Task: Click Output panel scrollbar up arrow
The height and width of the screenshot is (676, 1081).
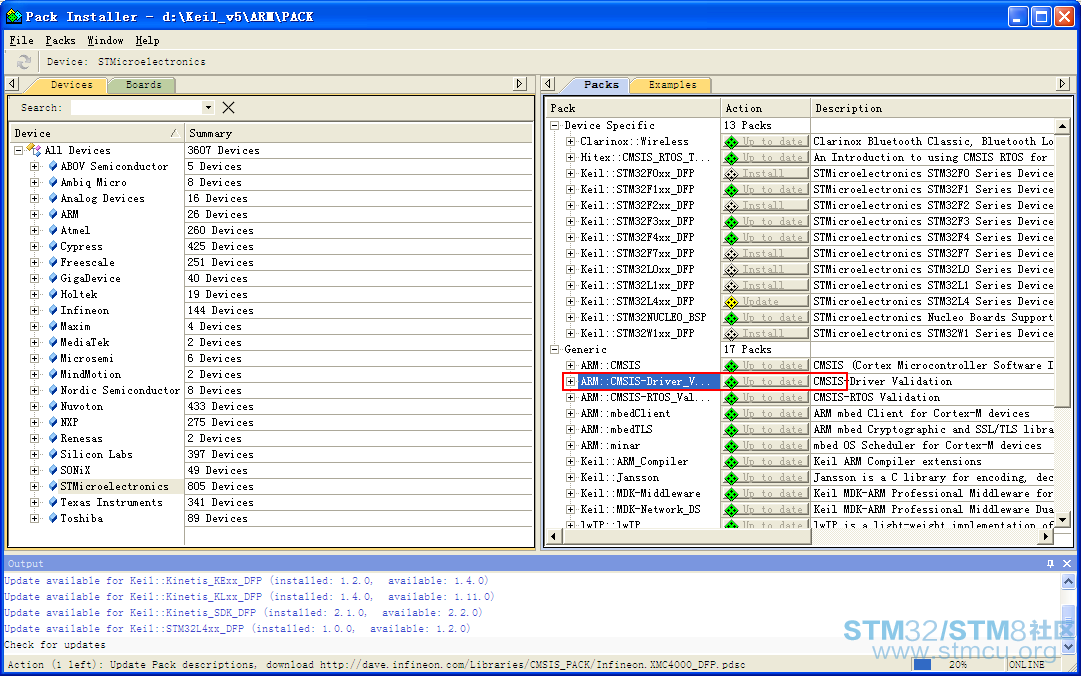Action: [x=1068, y=582]
